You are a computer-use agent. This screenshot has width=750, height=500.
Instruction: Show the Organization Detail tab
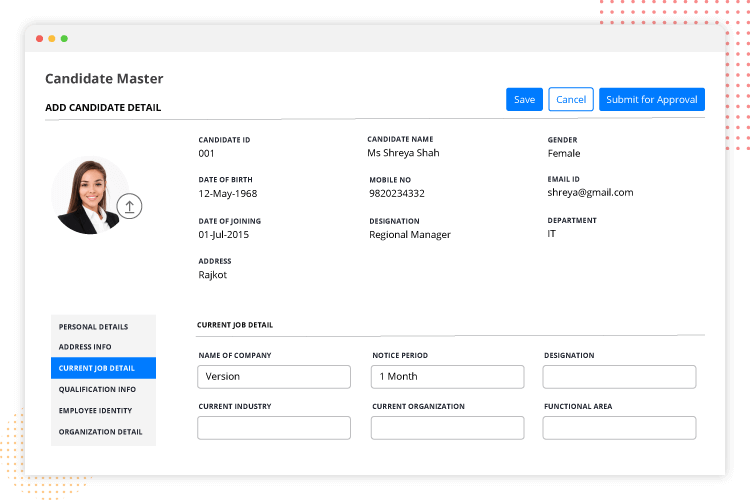(101, 432)
